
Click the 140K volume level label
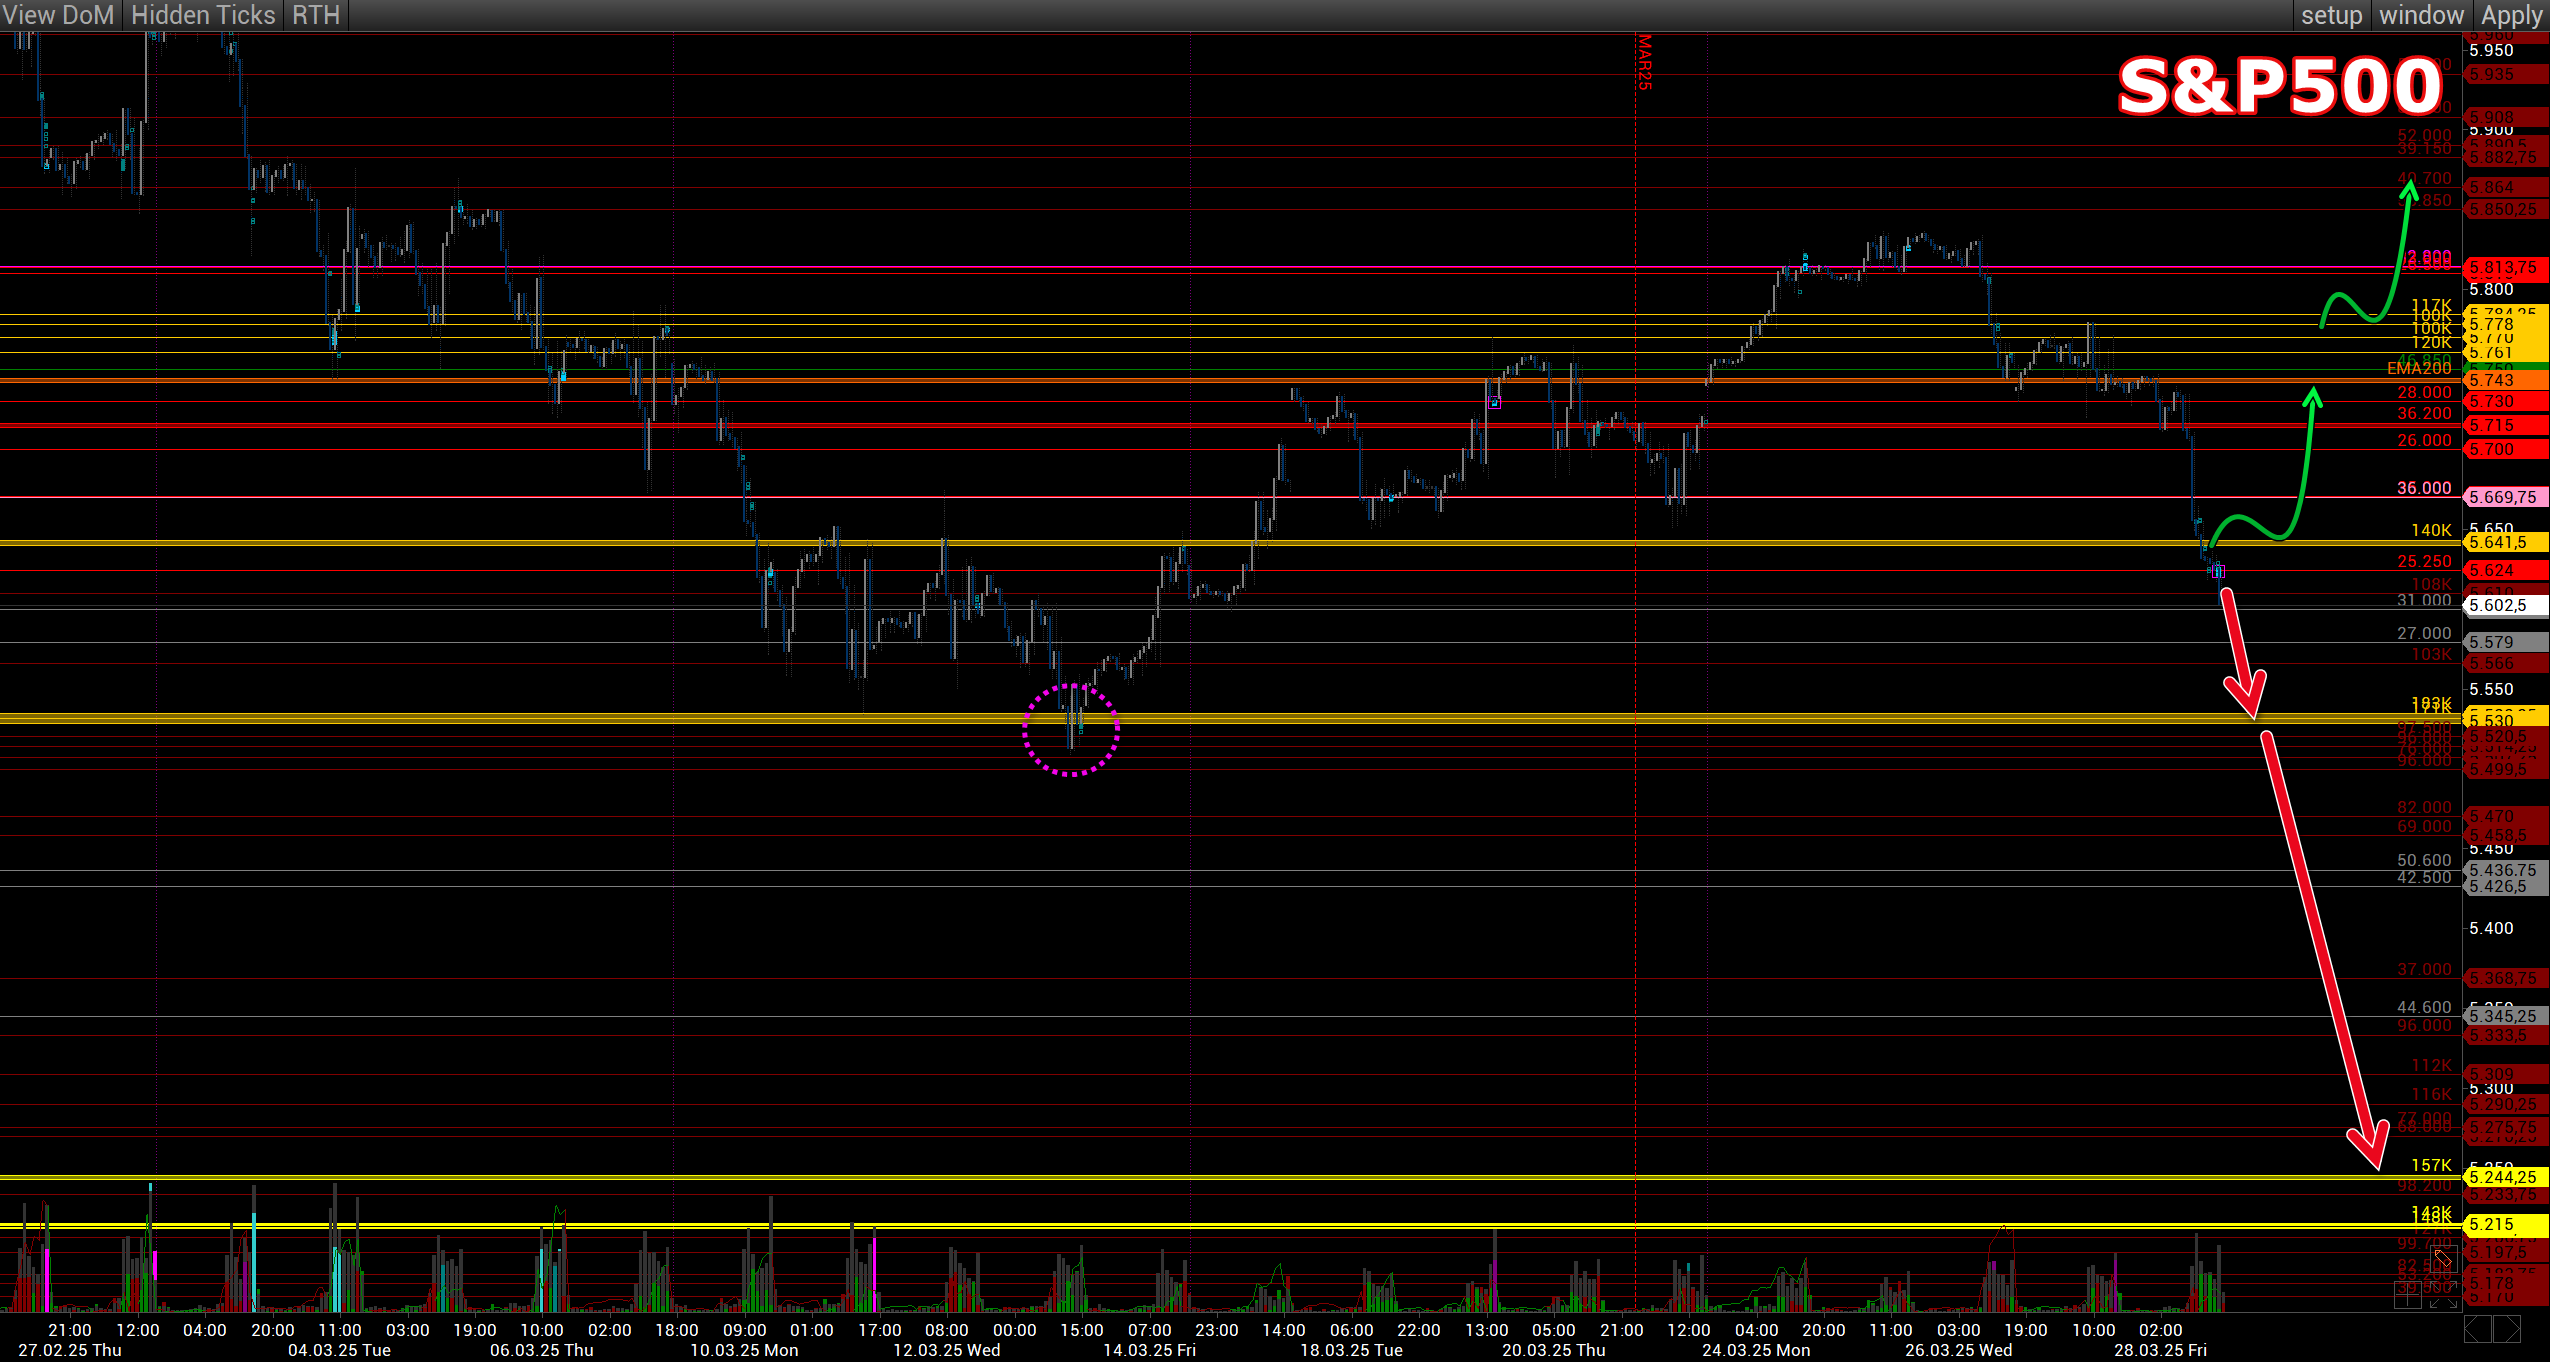[2431, 530]
